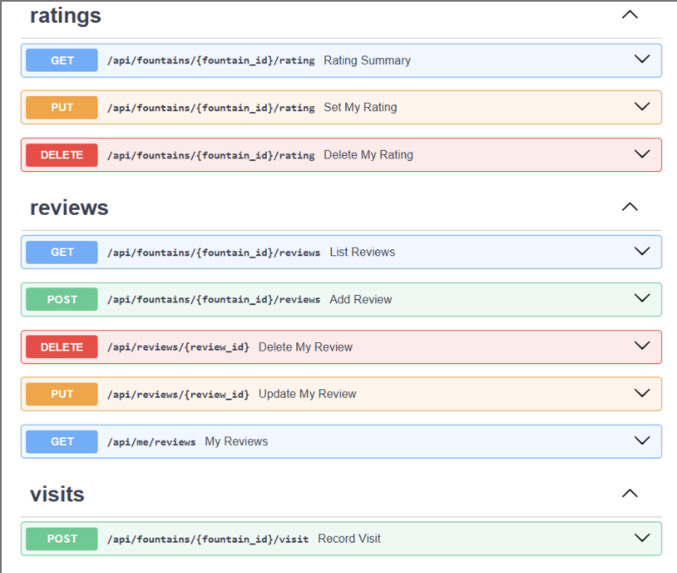
Task: Expand the Add Review endpoint arrow
Action: click(x=642, y=298)
